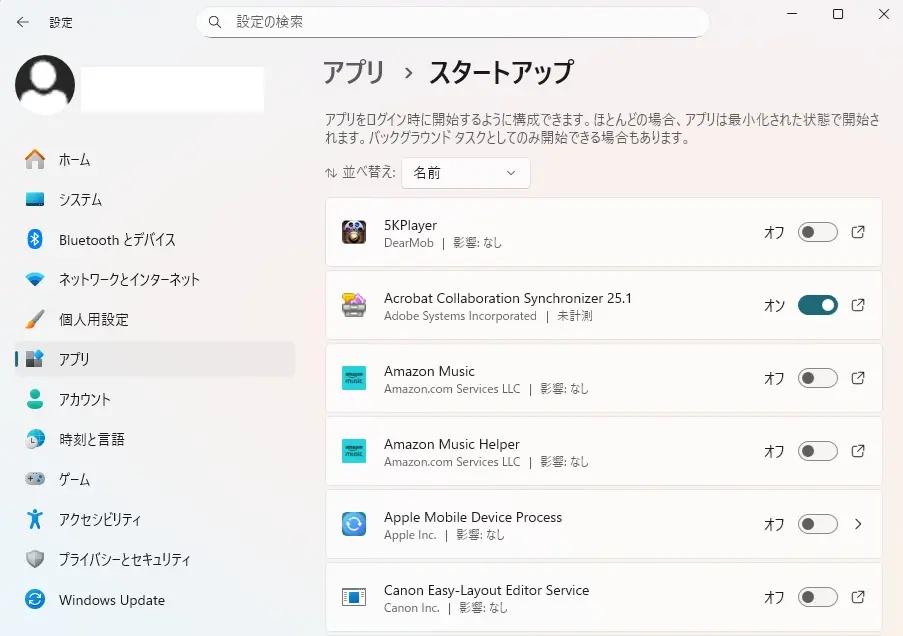Click the Apple Mobile Device Process icon
903x636 pixels.
pyautogui.click(x=358, y=524)
